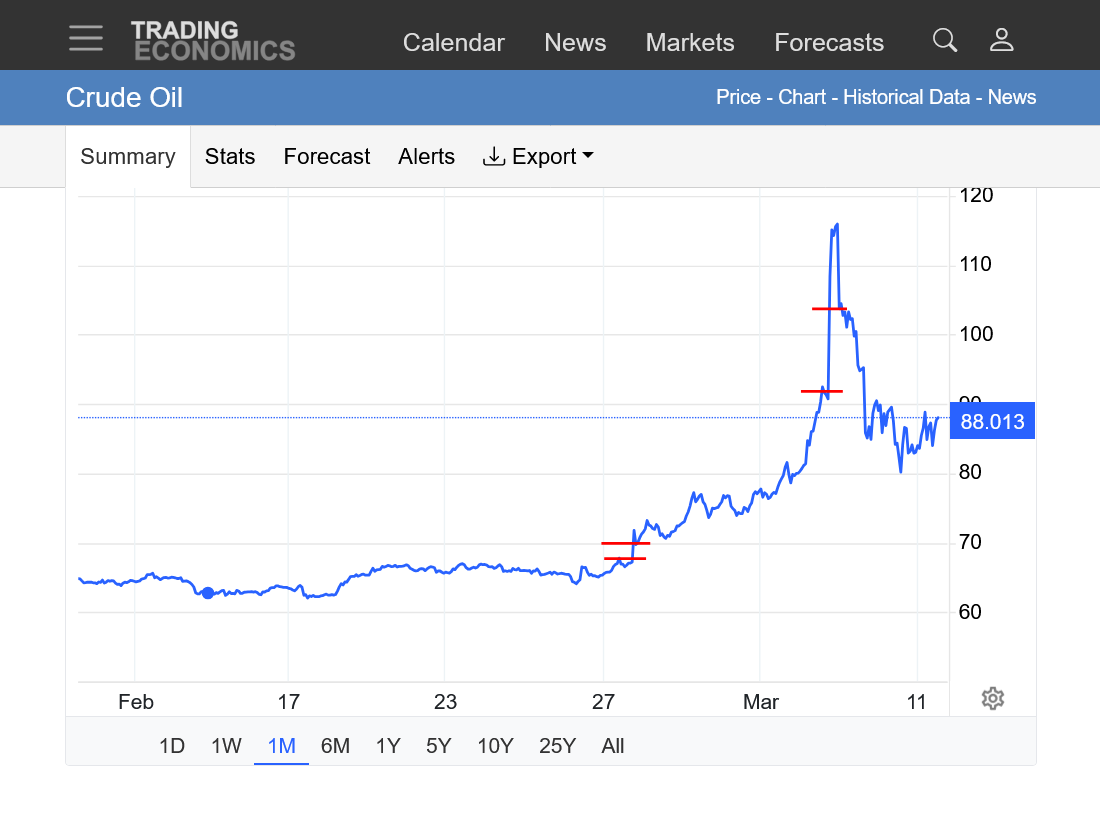Open the hamburger navigation menu
Screen dimensions: 1100x828
[86, 39]
